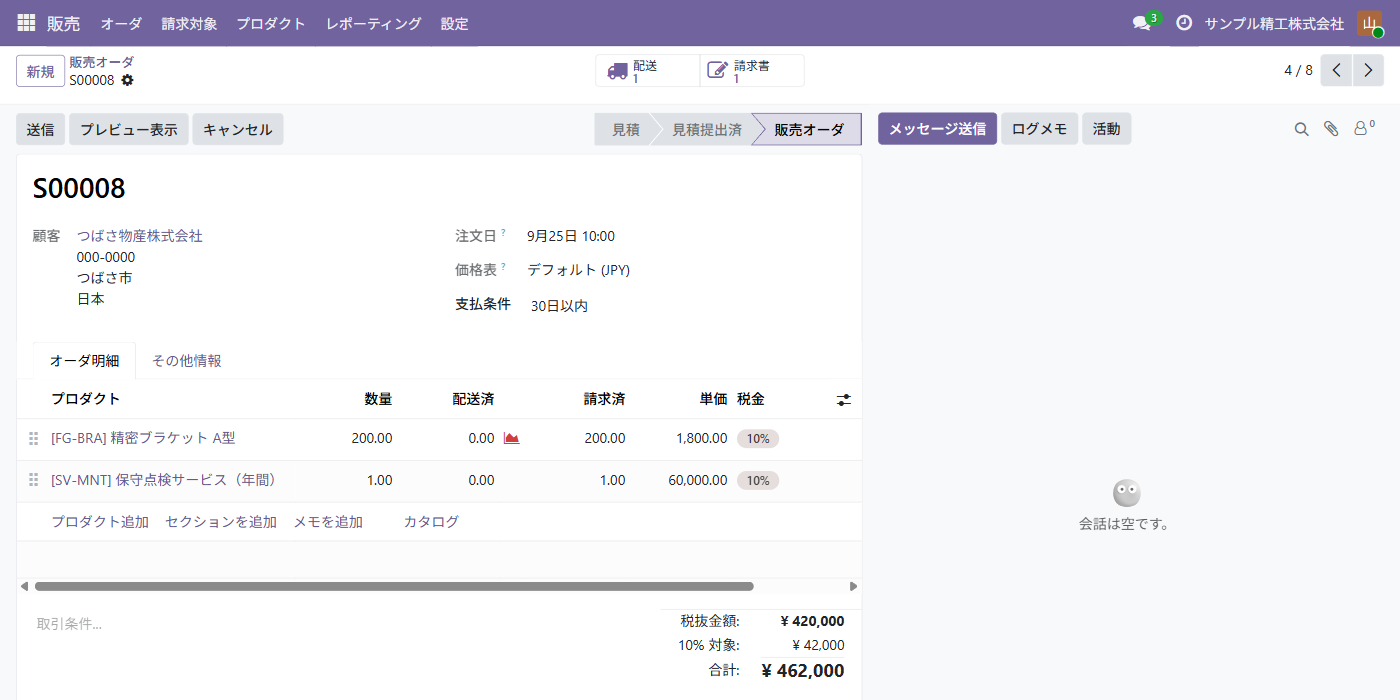Click the カタログ link
This screenshot has height=700, width=1400.
pyautogui.click(x=431, y=522)
